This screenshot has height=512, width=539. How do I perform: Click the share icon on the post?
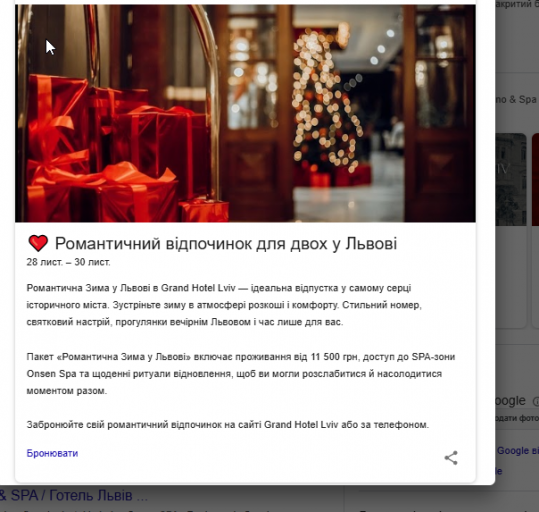(x=451, y=458)
